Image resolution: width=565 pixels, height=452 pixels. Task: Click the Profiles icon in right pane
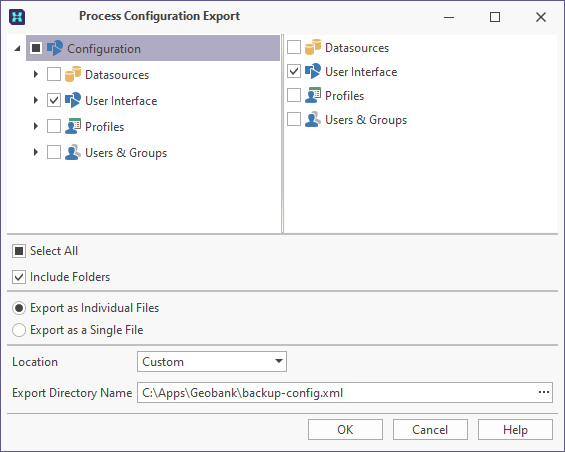312,95
